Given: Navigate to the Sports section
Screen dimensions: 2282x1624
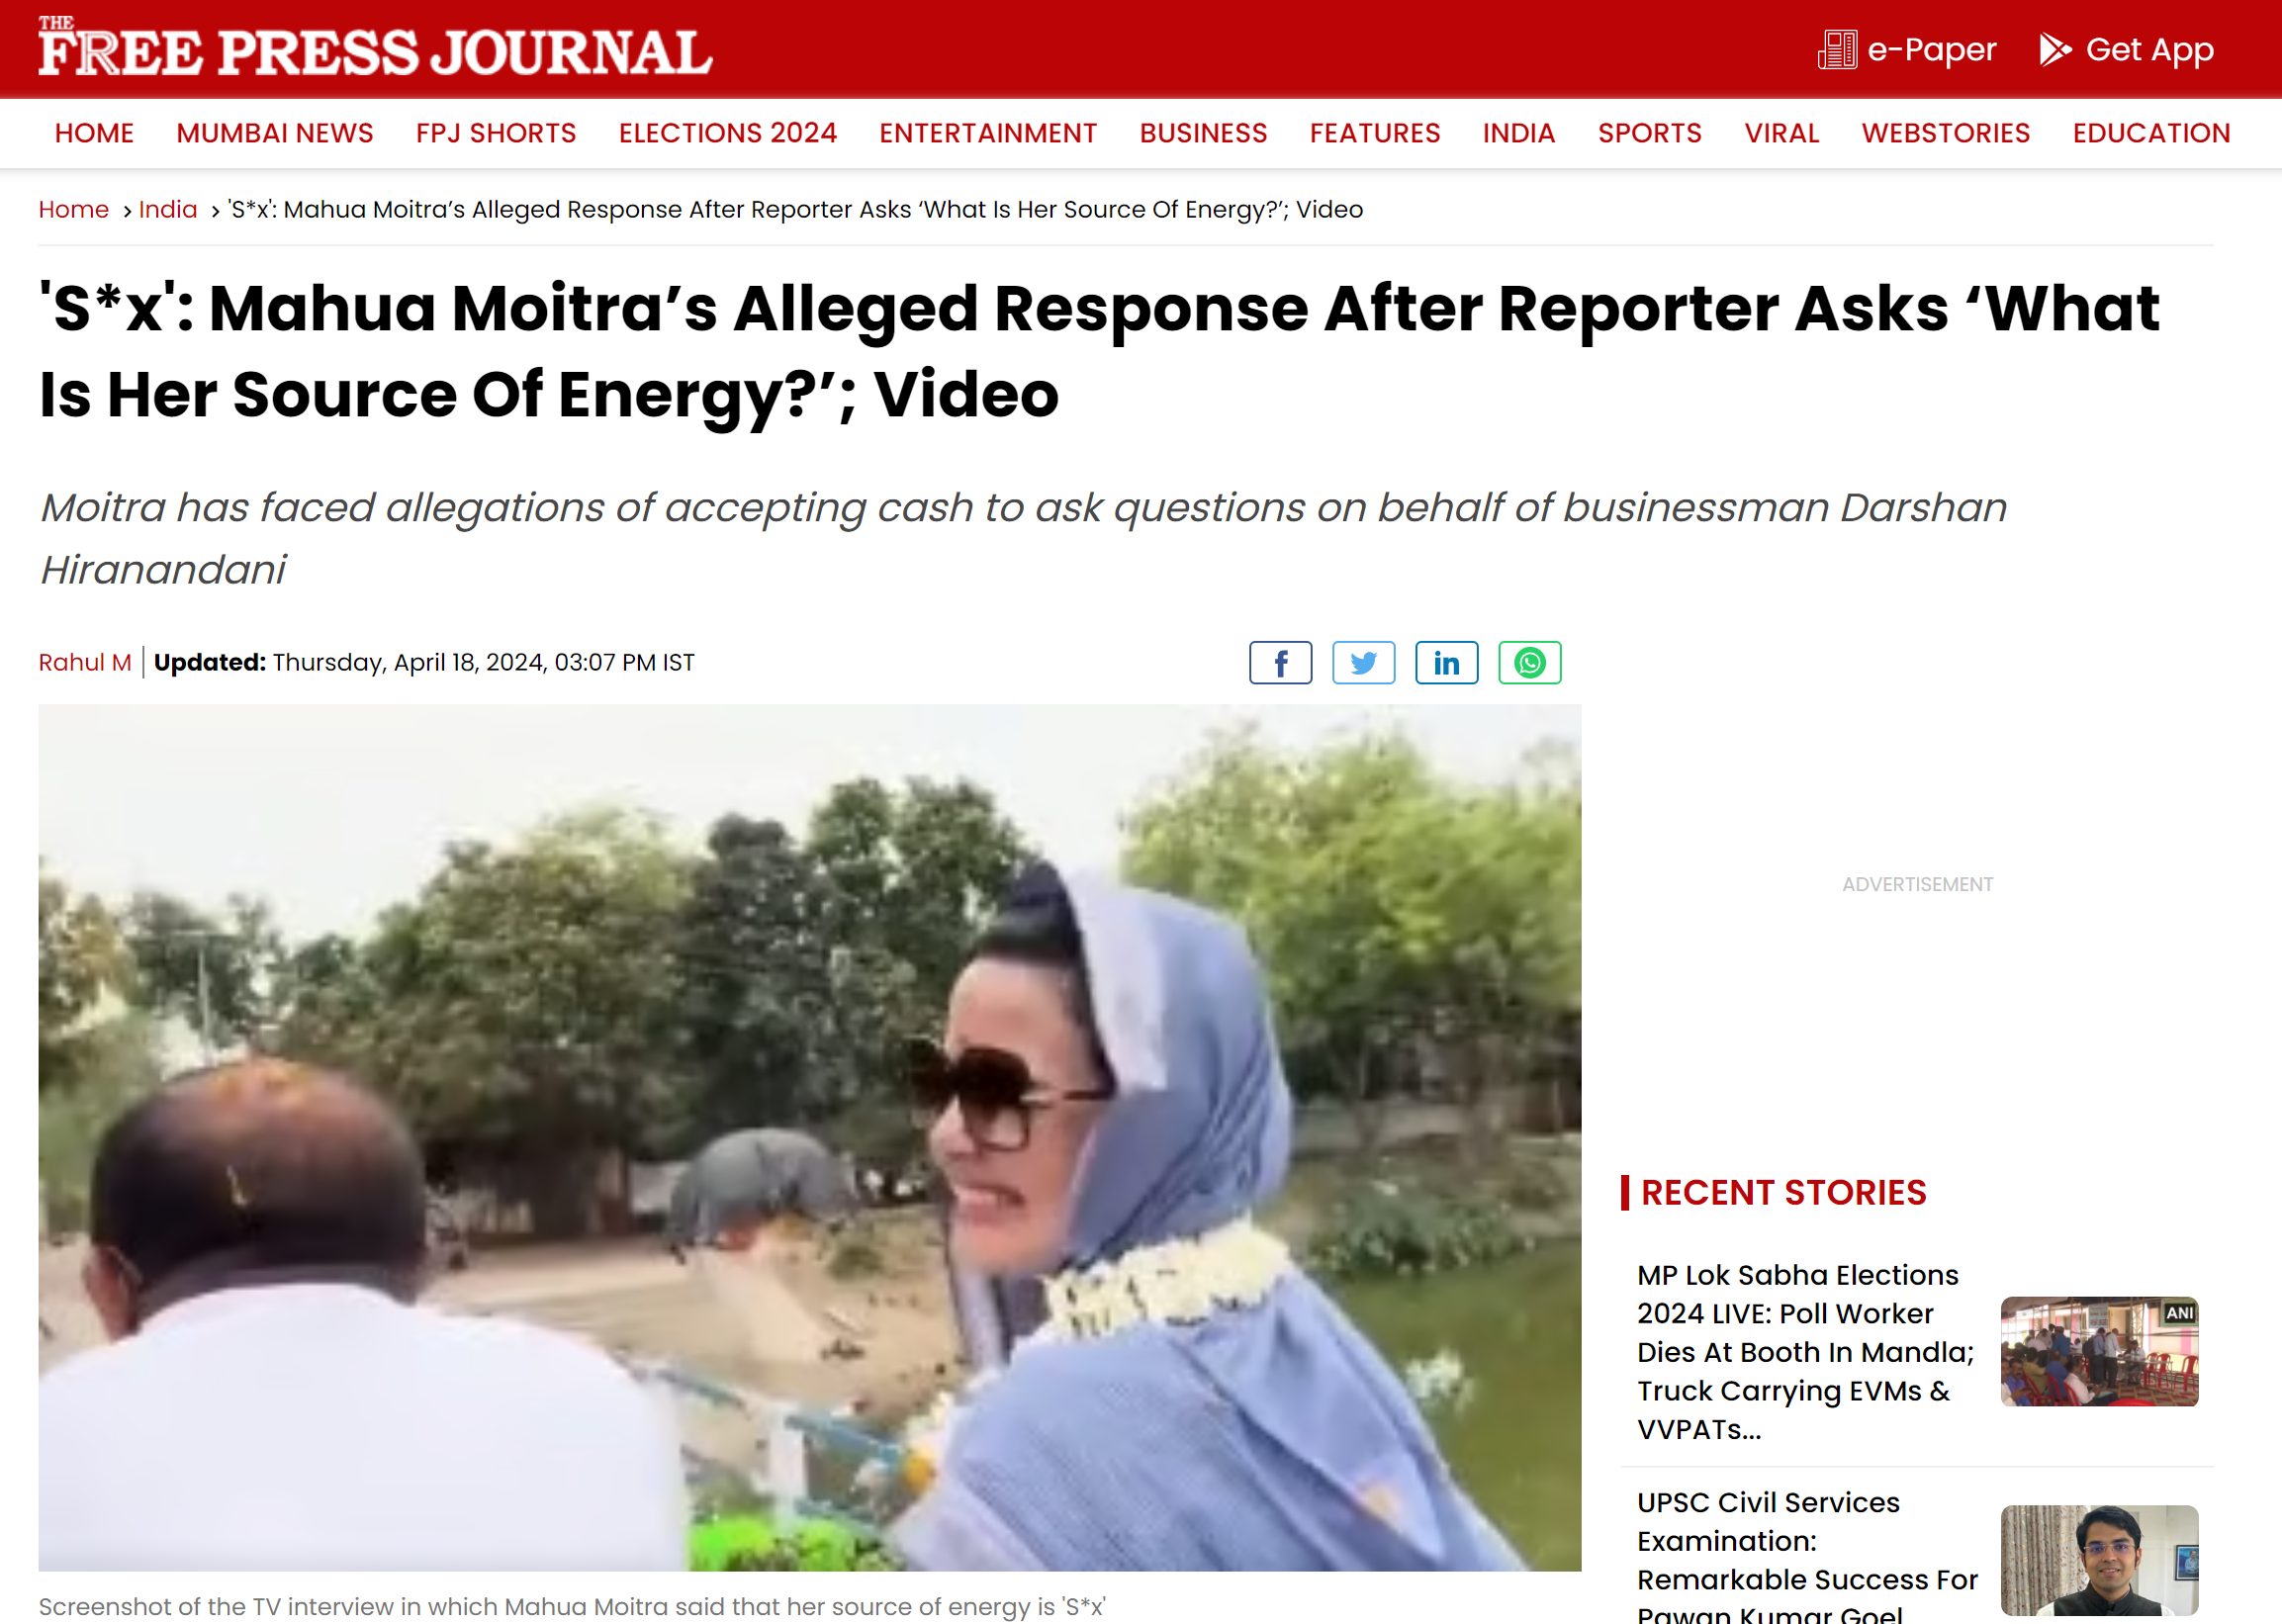Looking at the screenshot, I should click(1649, 133).
